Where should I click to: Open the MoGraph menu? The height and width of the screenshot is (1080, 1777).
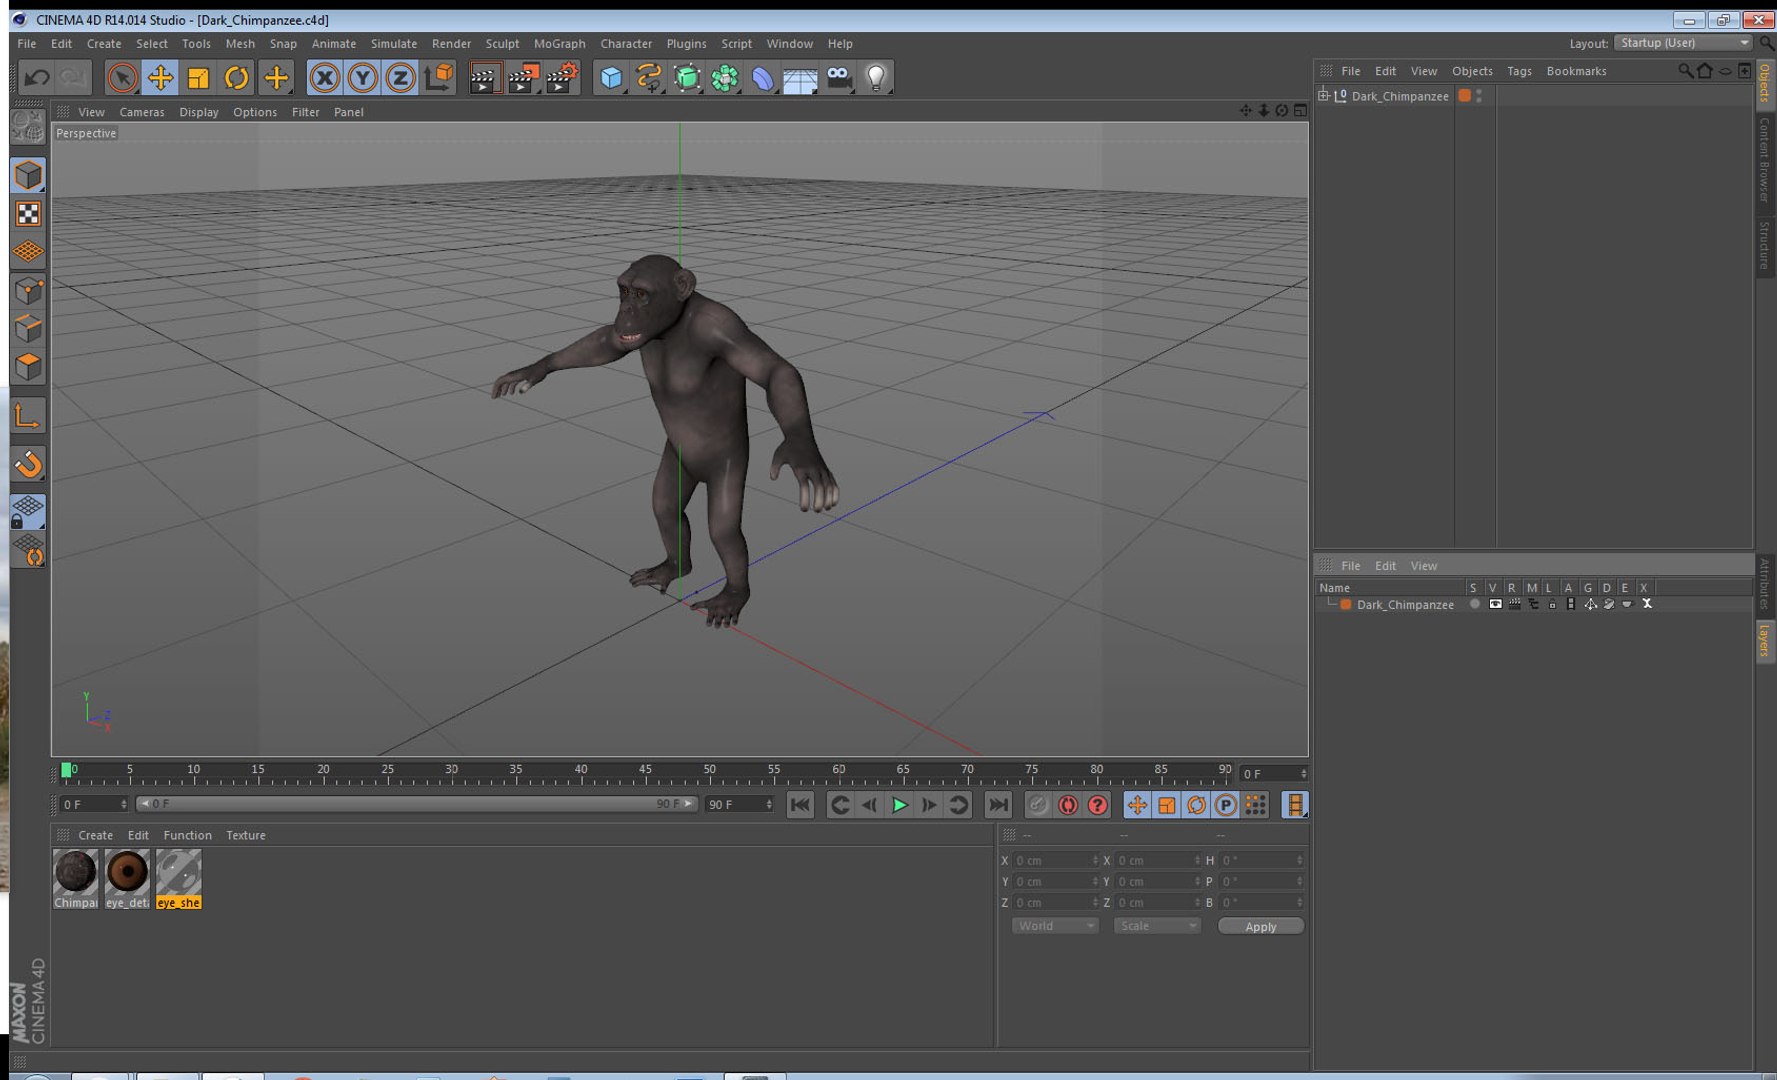pyautogui.click(x=559, y=44)
